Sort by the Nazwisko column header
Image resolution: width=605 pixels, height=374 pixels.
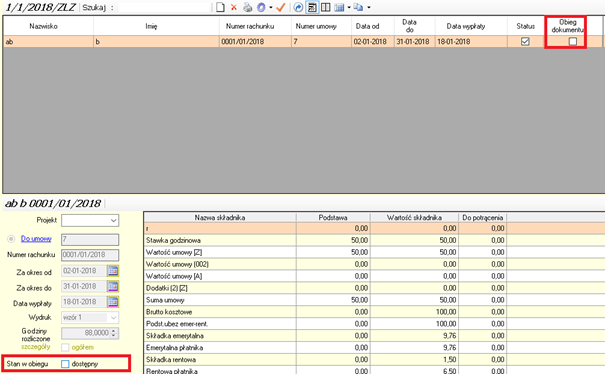[x=48, y=26]
